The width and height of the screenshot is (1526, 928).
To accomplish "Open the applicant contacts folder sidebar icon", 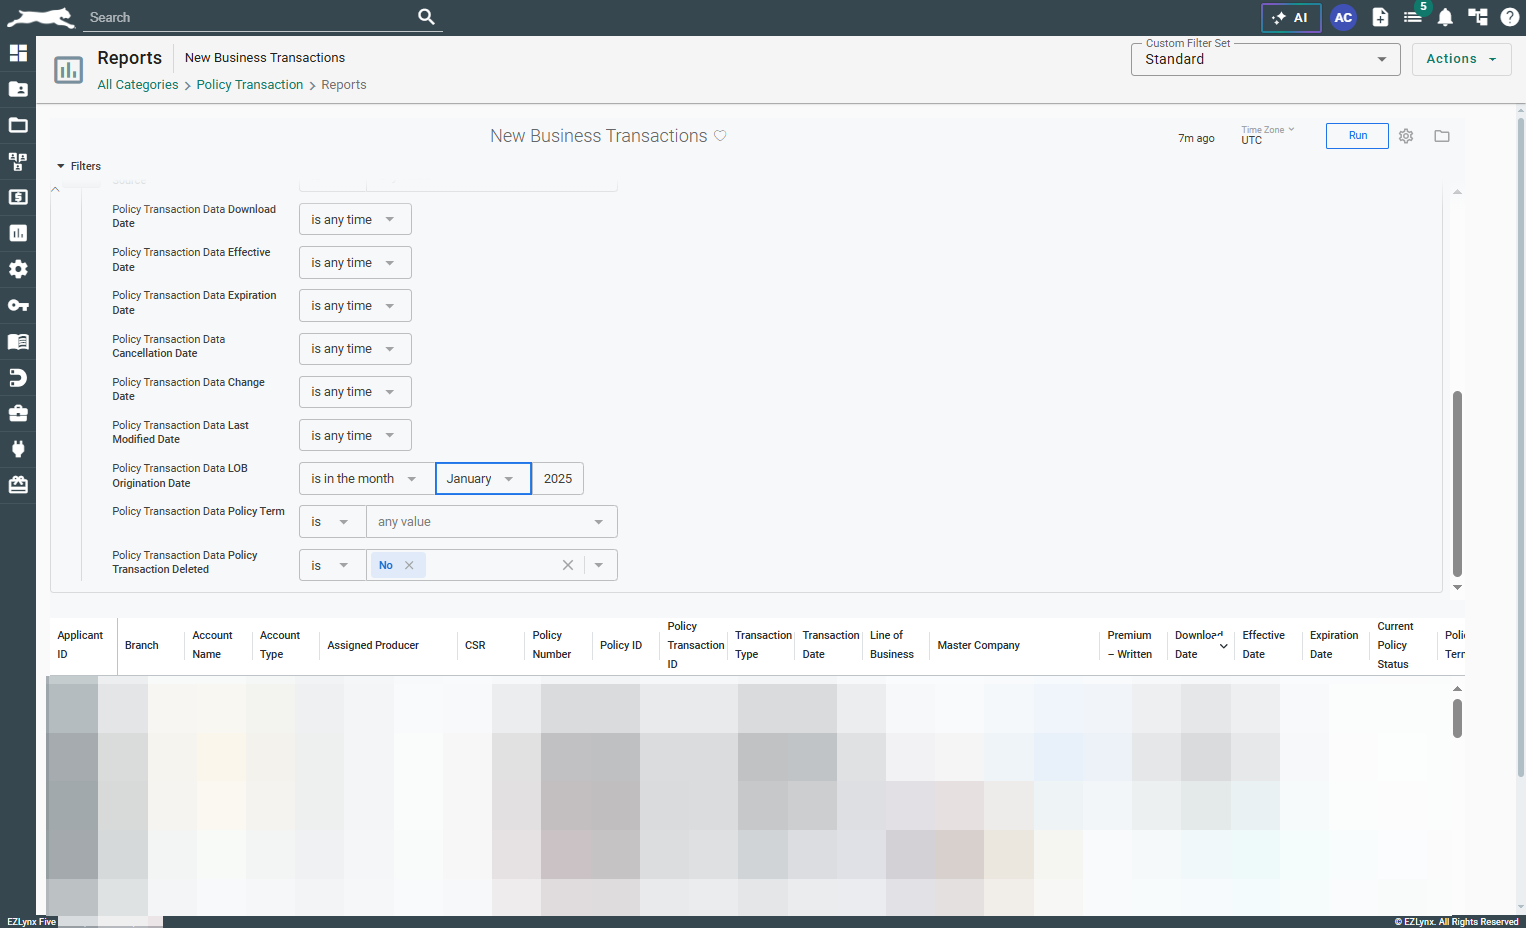I will 18,89.
